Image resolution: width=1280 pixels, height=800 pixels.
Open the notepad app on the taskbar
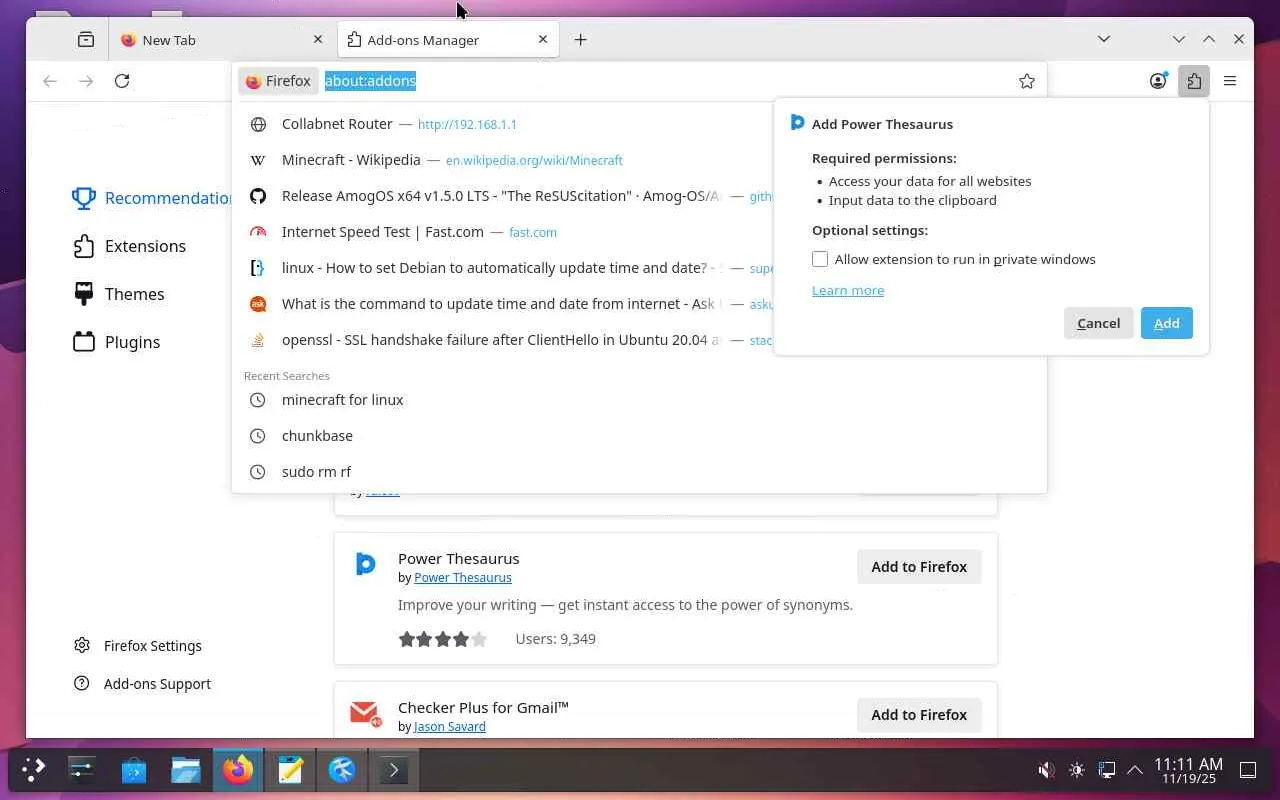[290, 769]
